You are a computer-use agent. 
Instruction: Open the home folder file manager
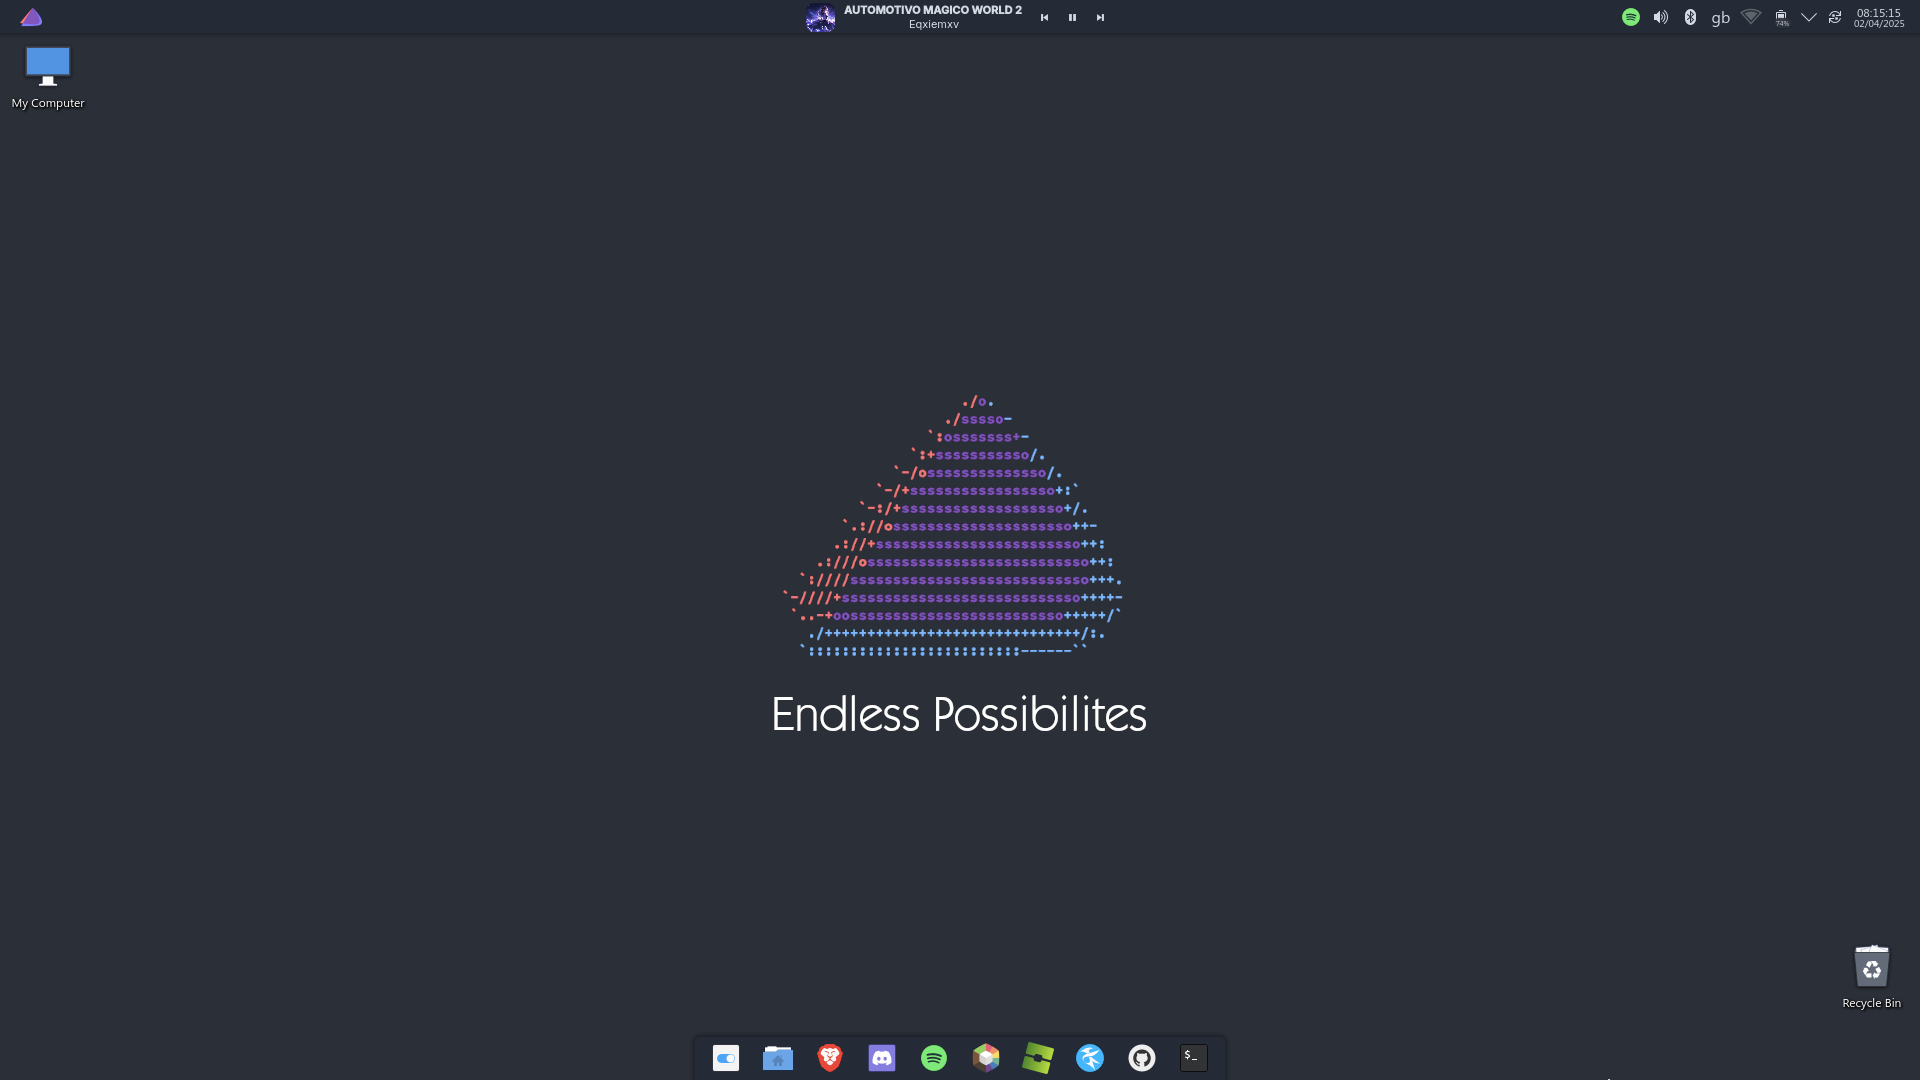point(778,1058)
